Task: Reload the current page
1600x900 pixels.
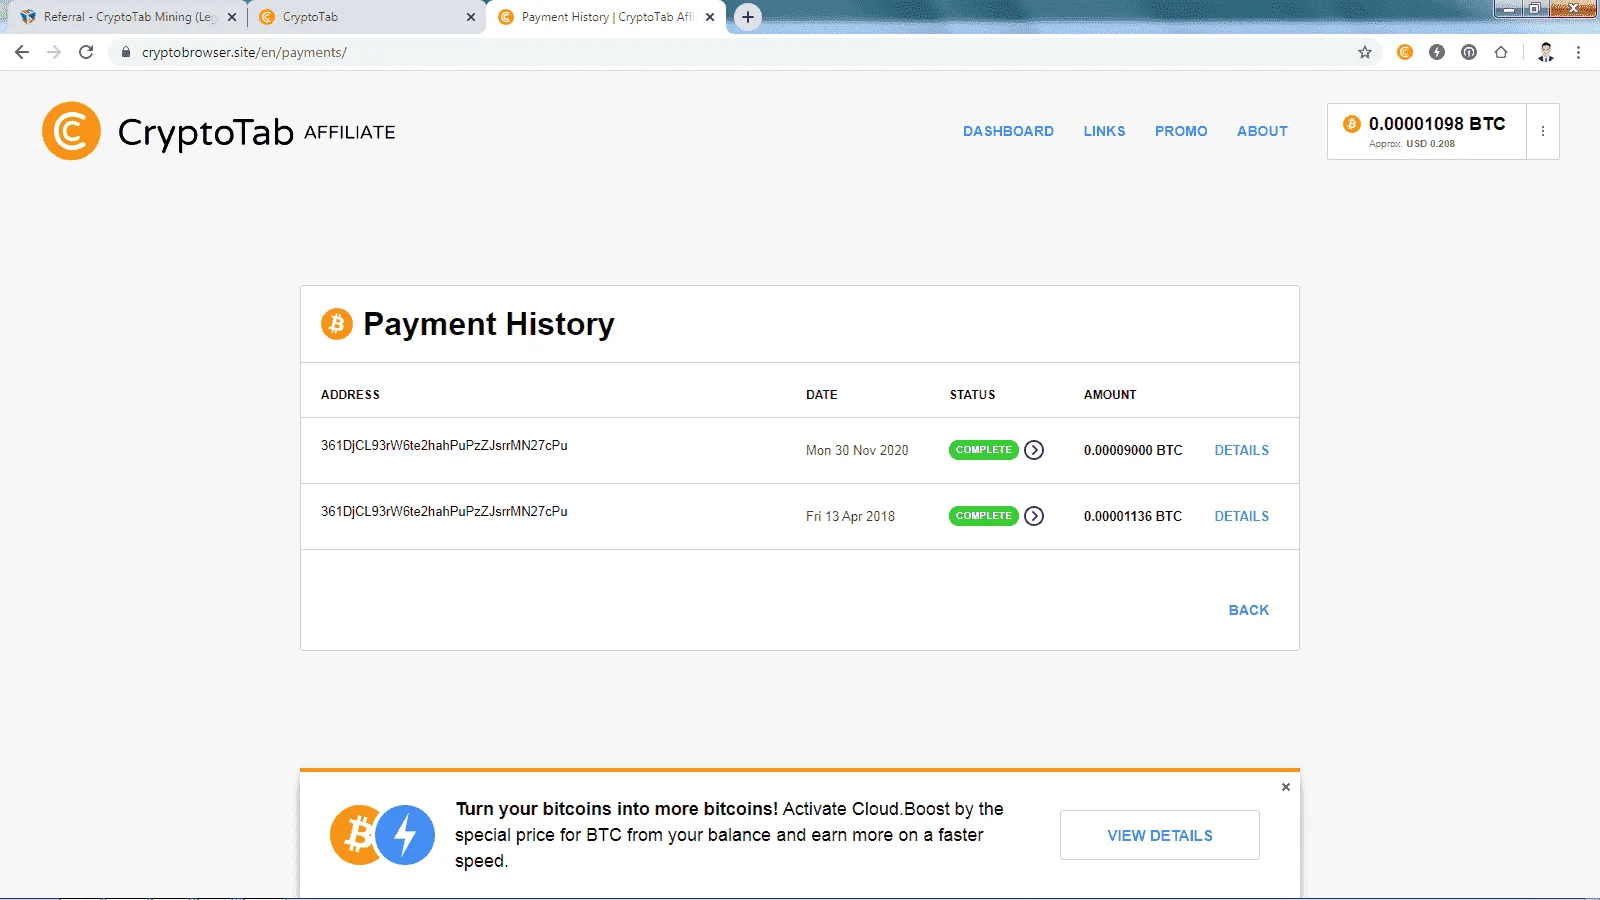Action: coord(86,52)
